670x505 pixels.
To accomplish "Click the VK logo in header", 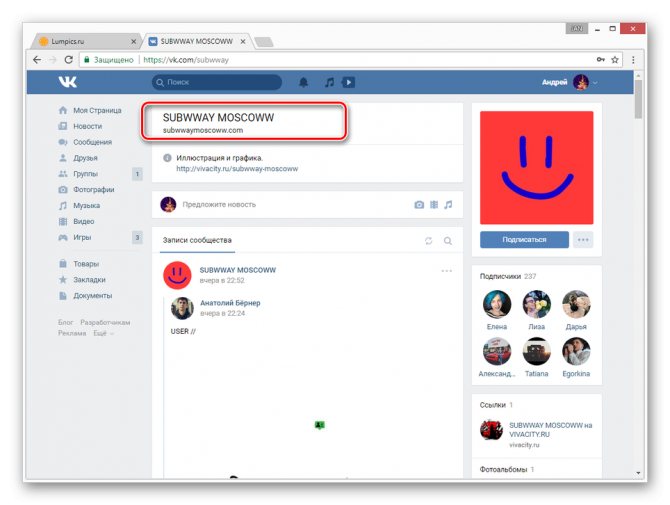I will click(x=68, y=82).
